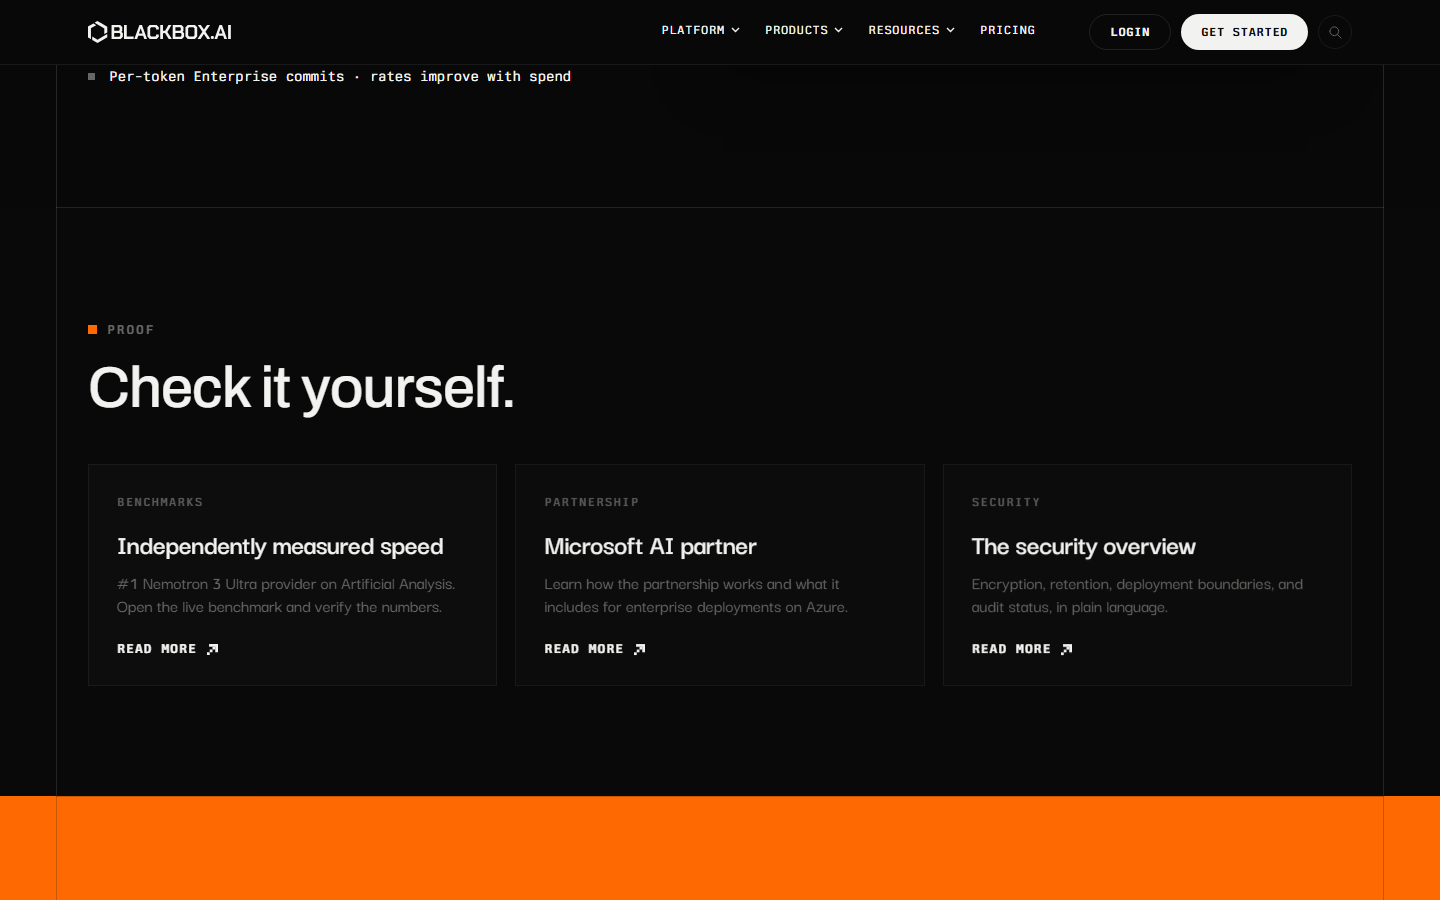Click Read More in Benchmarks card
1440x900 pixels.
click(x=157, y=649)
